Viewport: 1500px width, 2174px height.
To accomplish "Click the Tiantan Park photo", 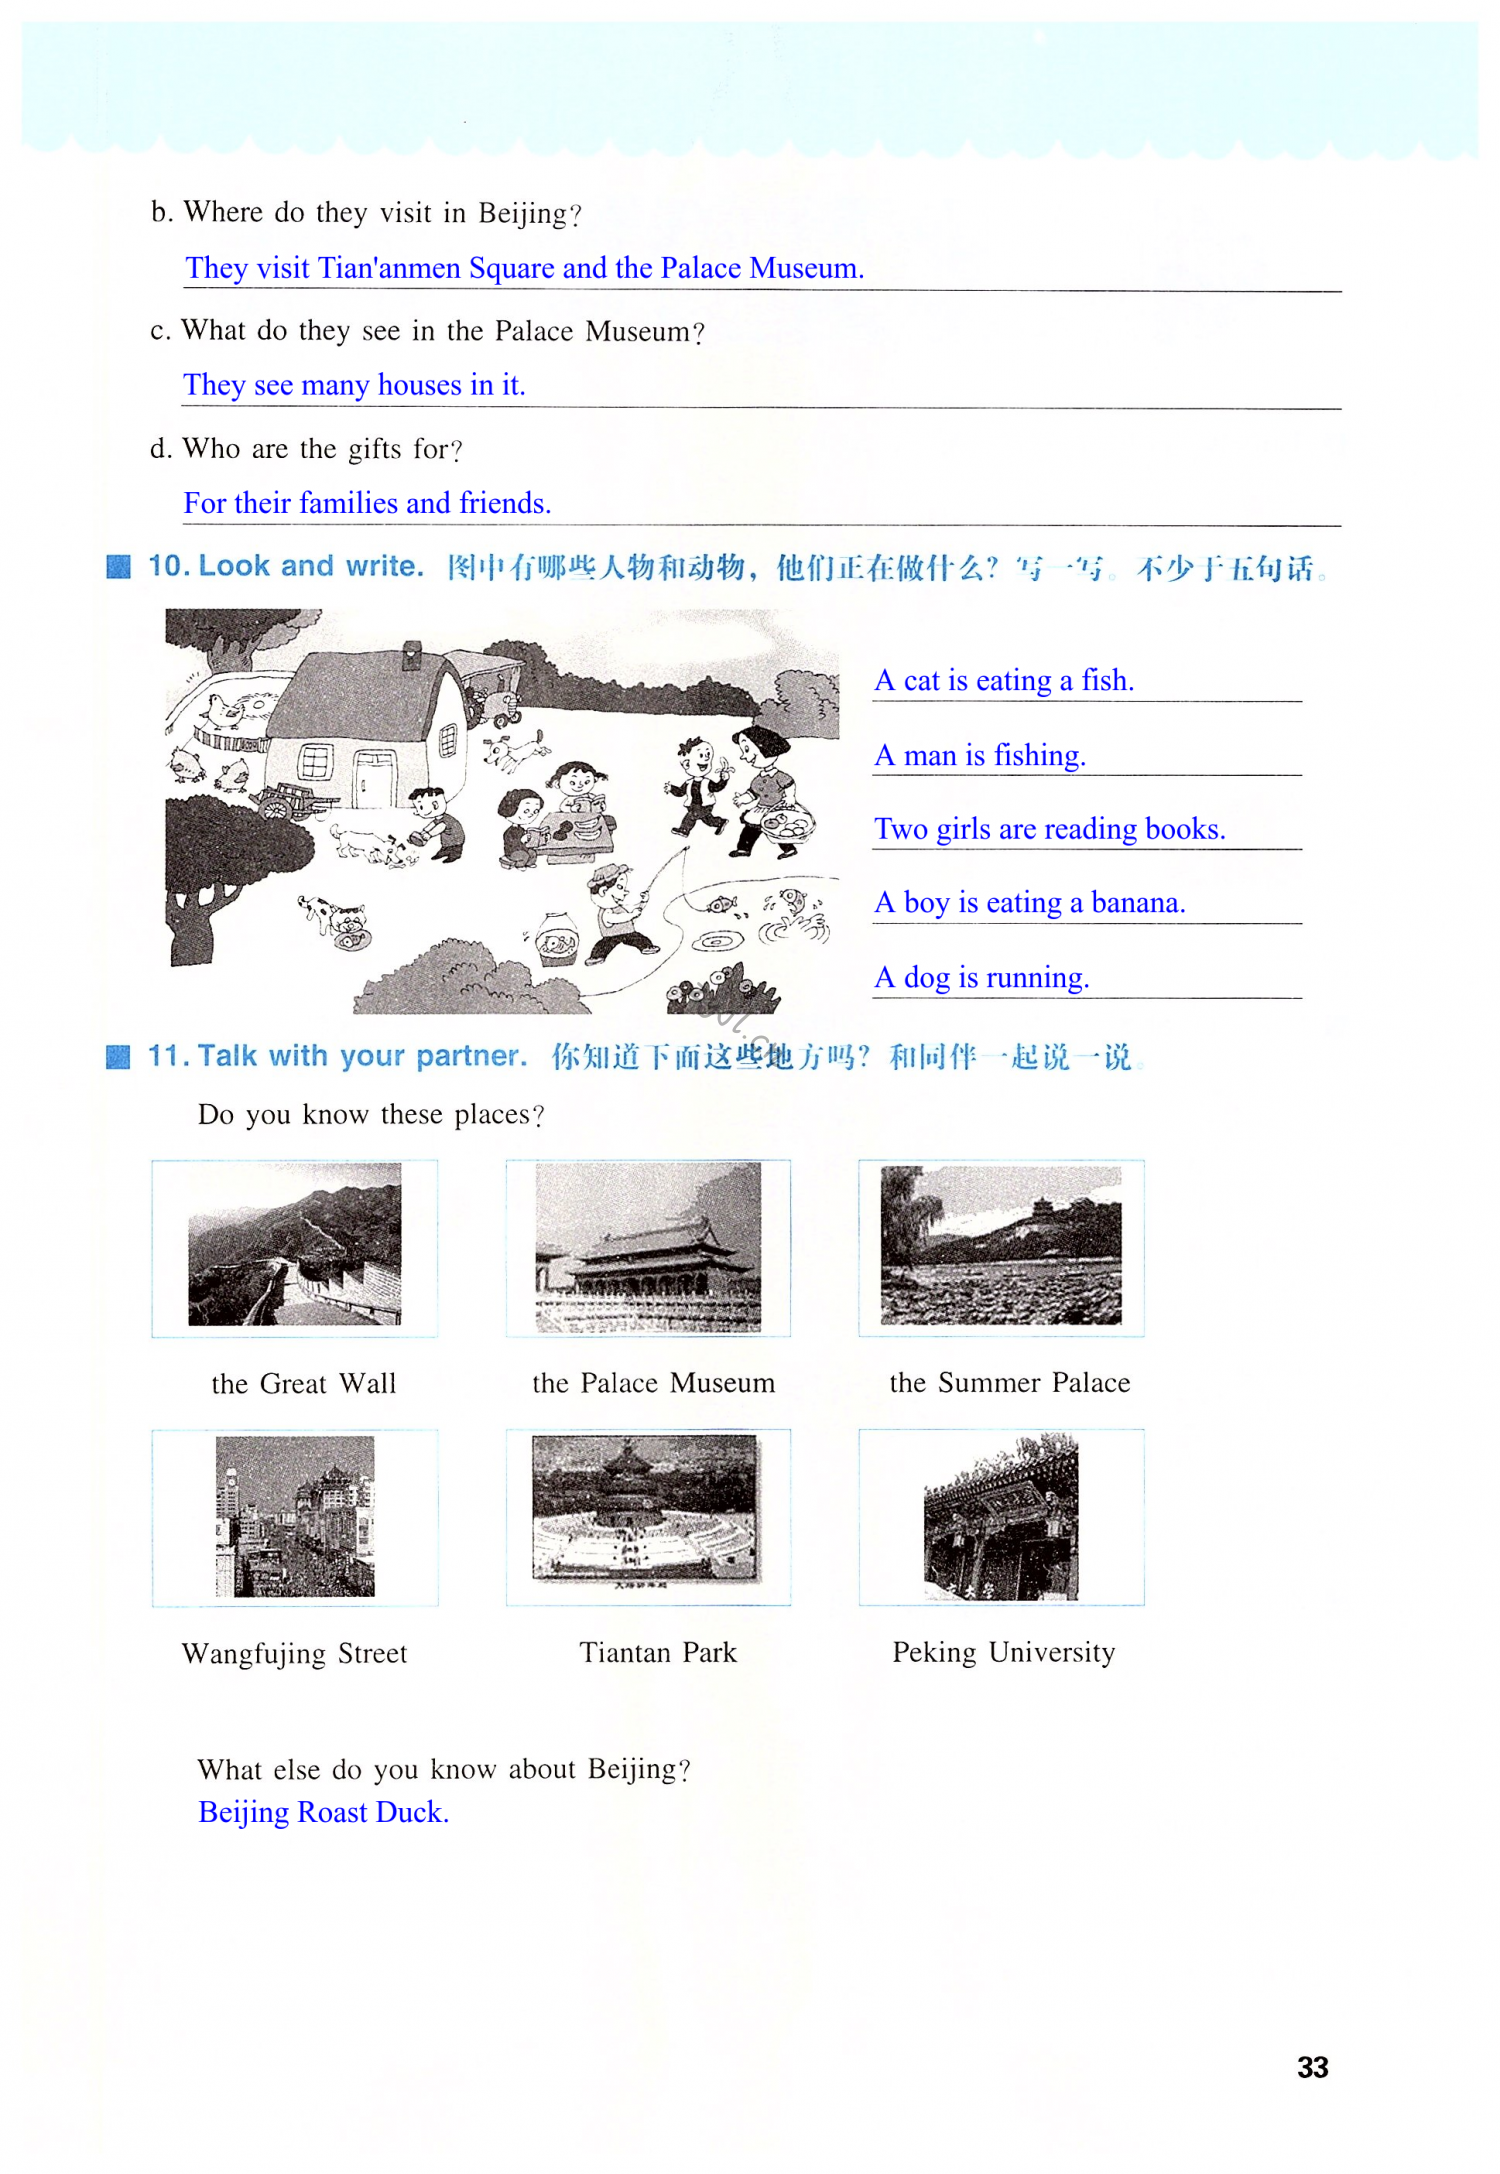I will [645, 1510].
